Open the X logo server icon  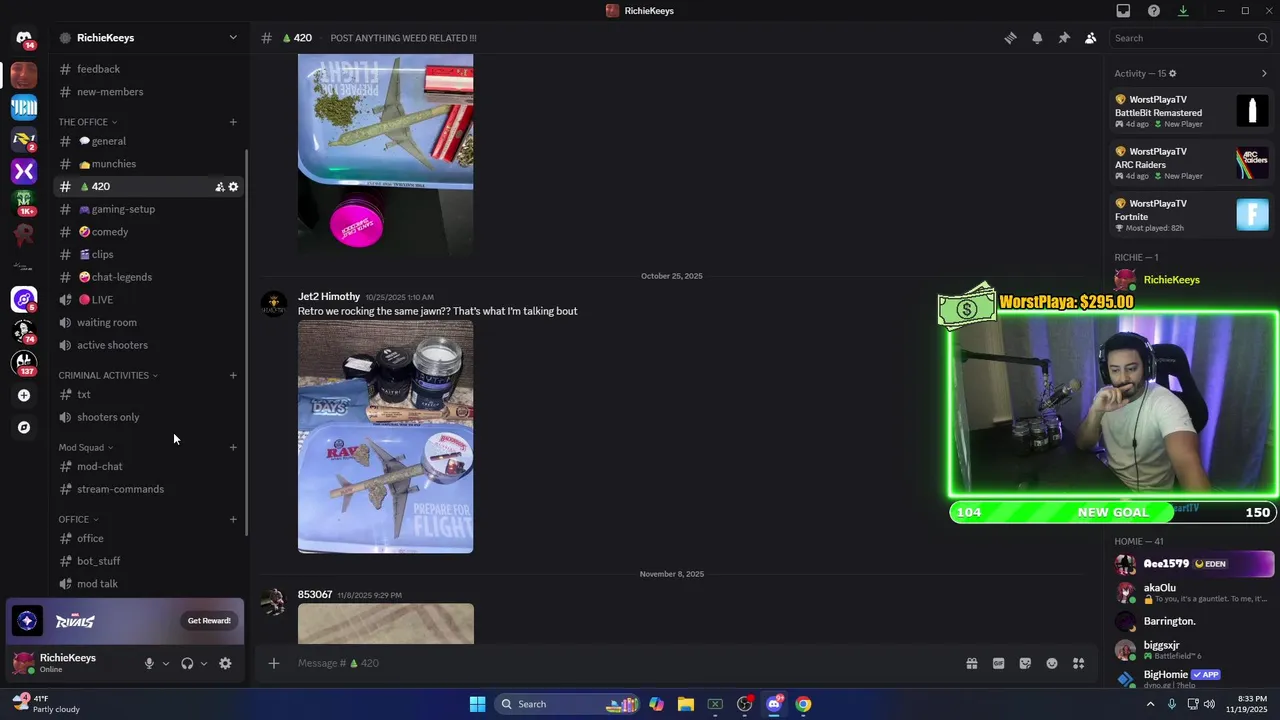[x=24, y=171]
